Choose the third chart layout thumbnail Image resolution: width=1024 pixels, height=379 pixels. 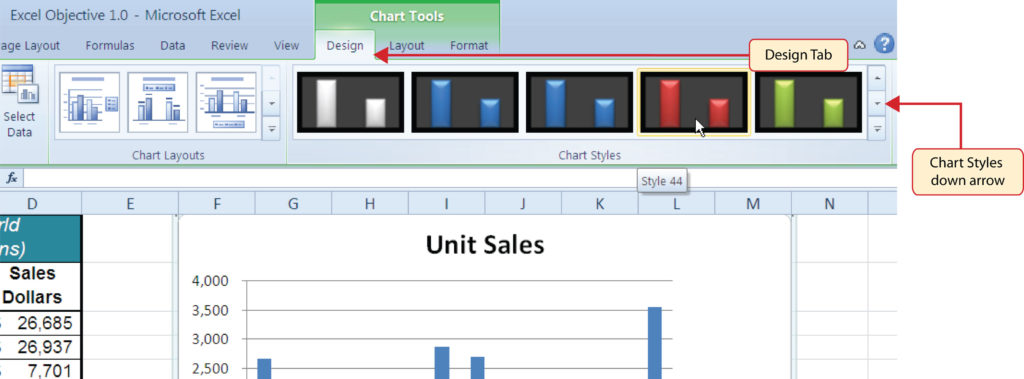(226, 102)
